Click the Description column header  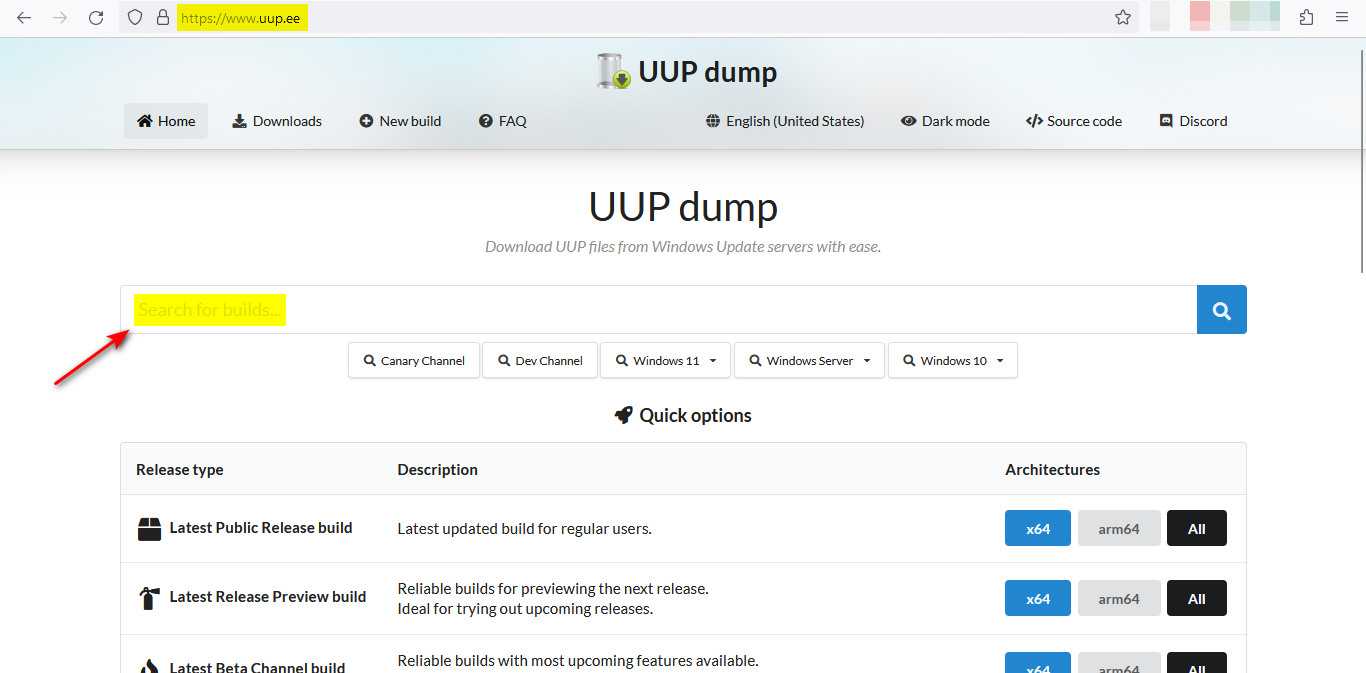tap(438, 470)
